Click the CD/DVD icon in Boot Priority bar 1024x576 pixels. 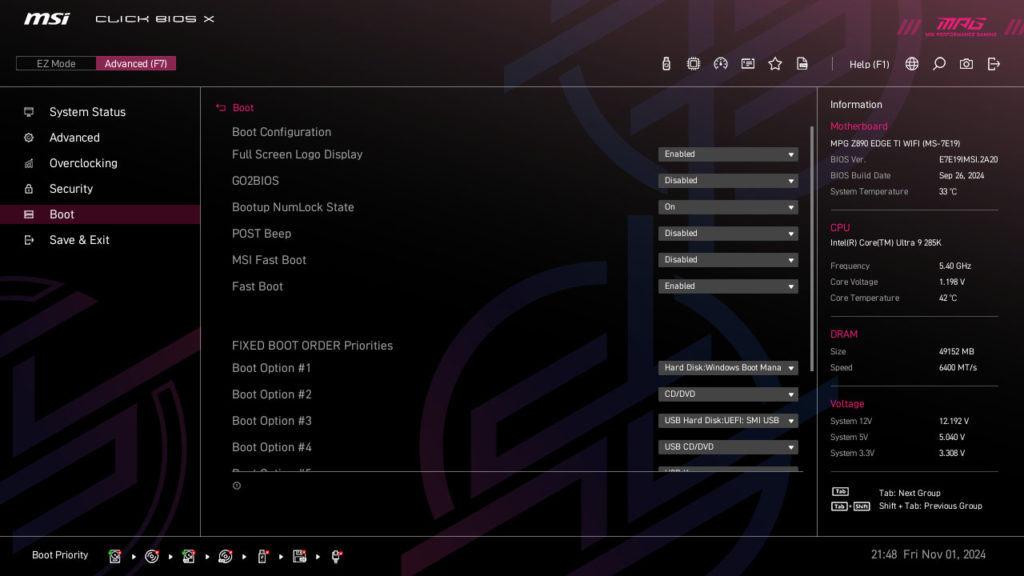[x=152, y=555]
